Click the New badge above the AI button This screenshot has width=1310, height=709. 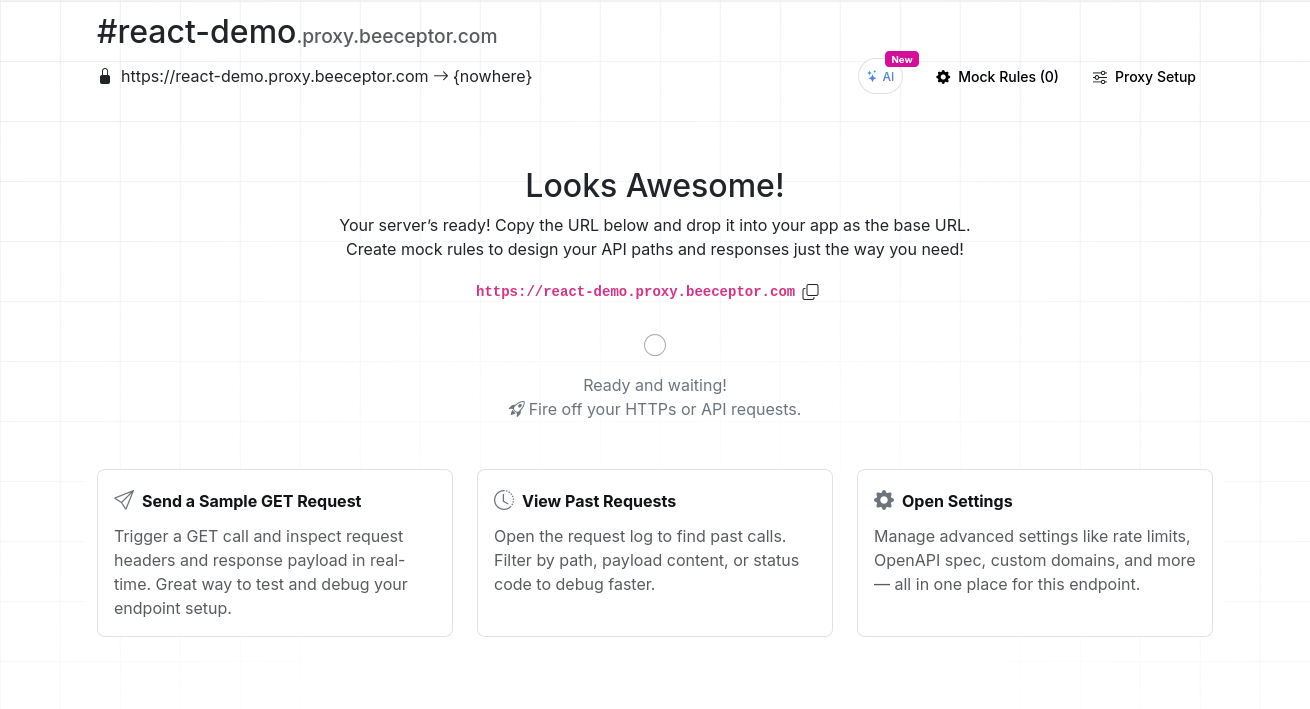901,59
